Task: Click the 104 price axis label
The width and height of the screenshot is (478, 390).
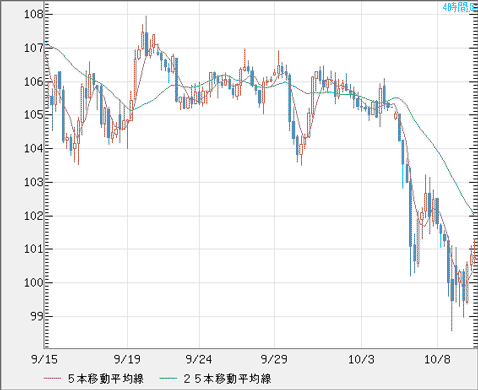Action: click(x=33, y=148)
